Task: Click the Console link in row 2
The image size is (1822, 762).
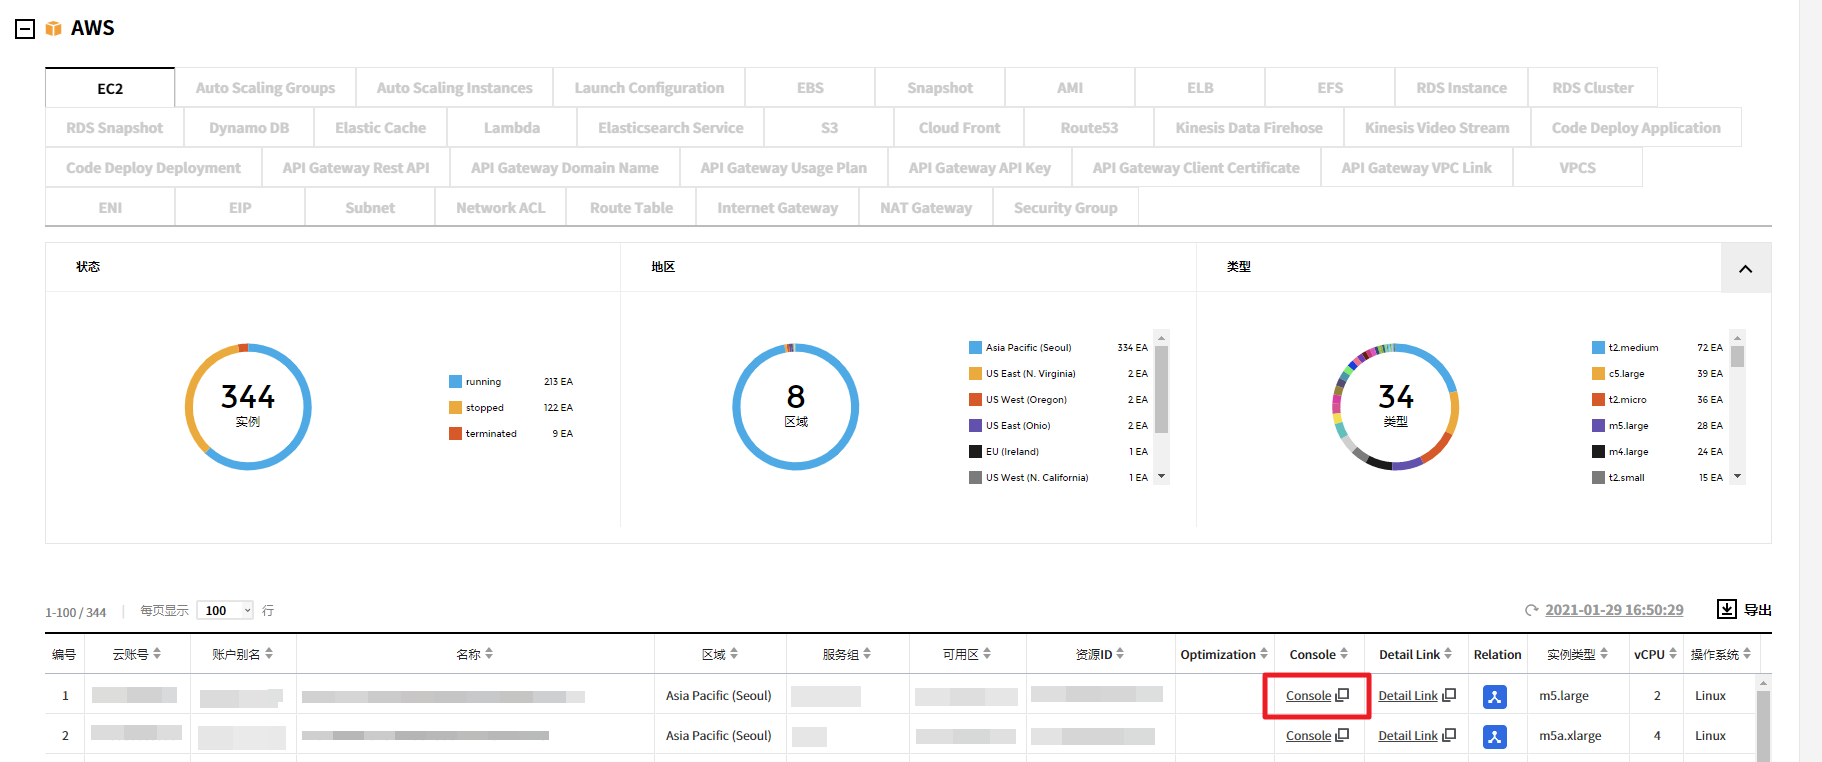Action: tap(1308, 736)
